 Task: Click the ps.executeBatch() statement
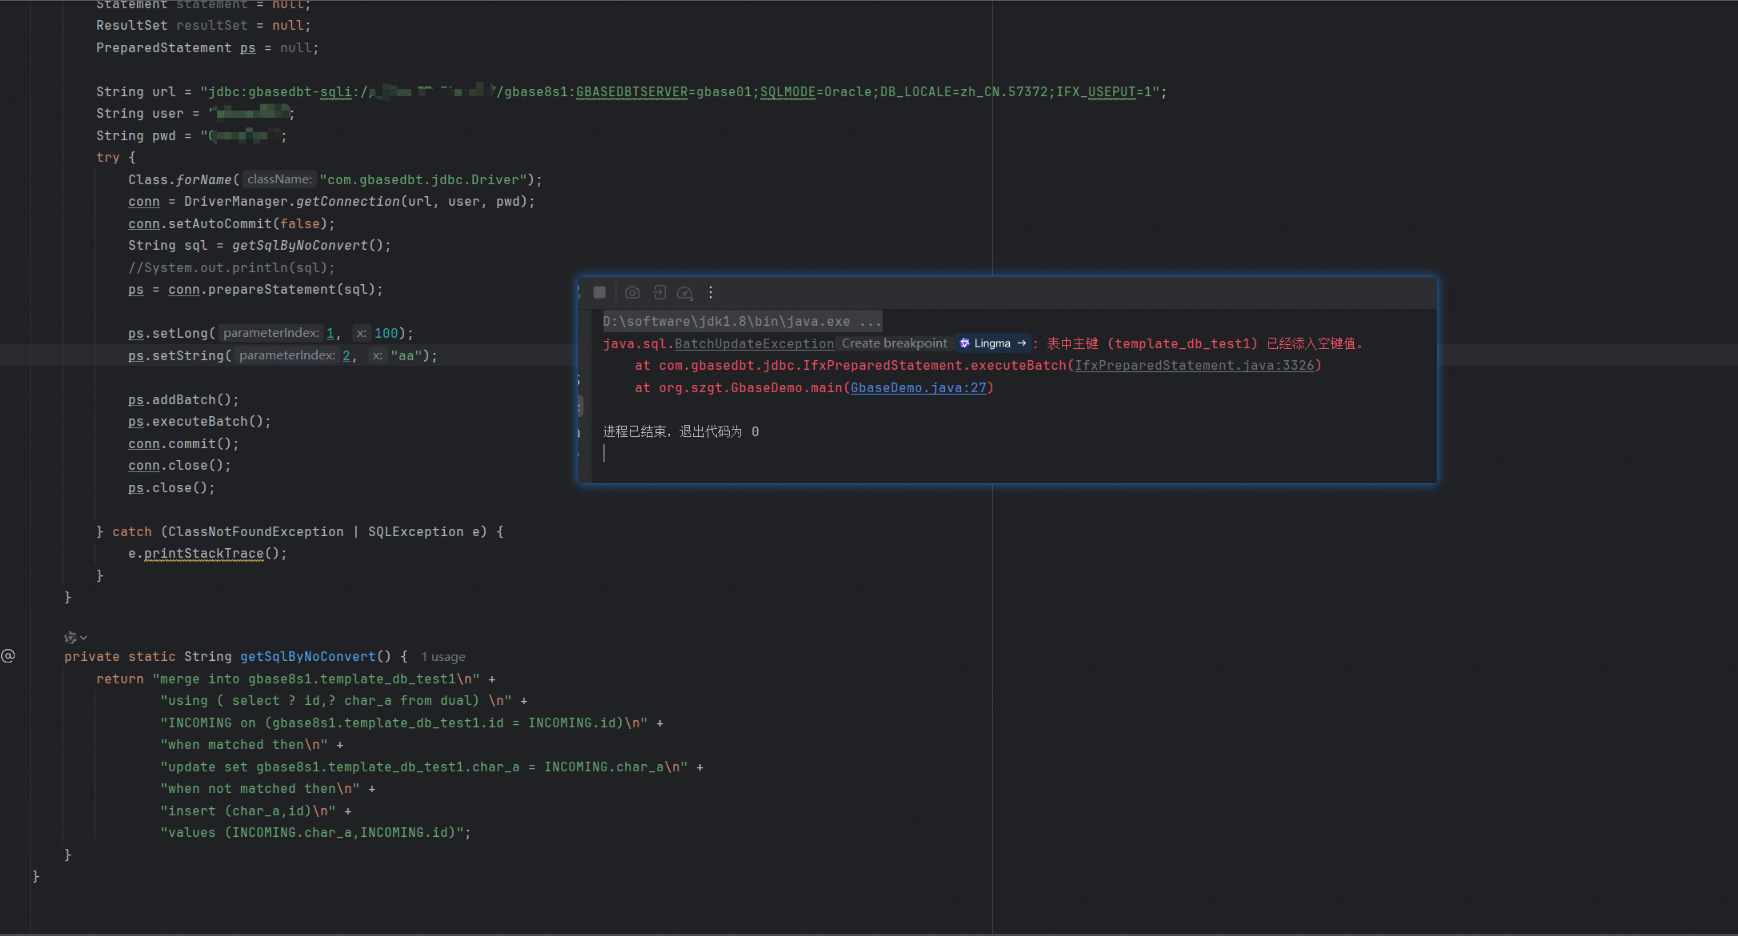200,422
